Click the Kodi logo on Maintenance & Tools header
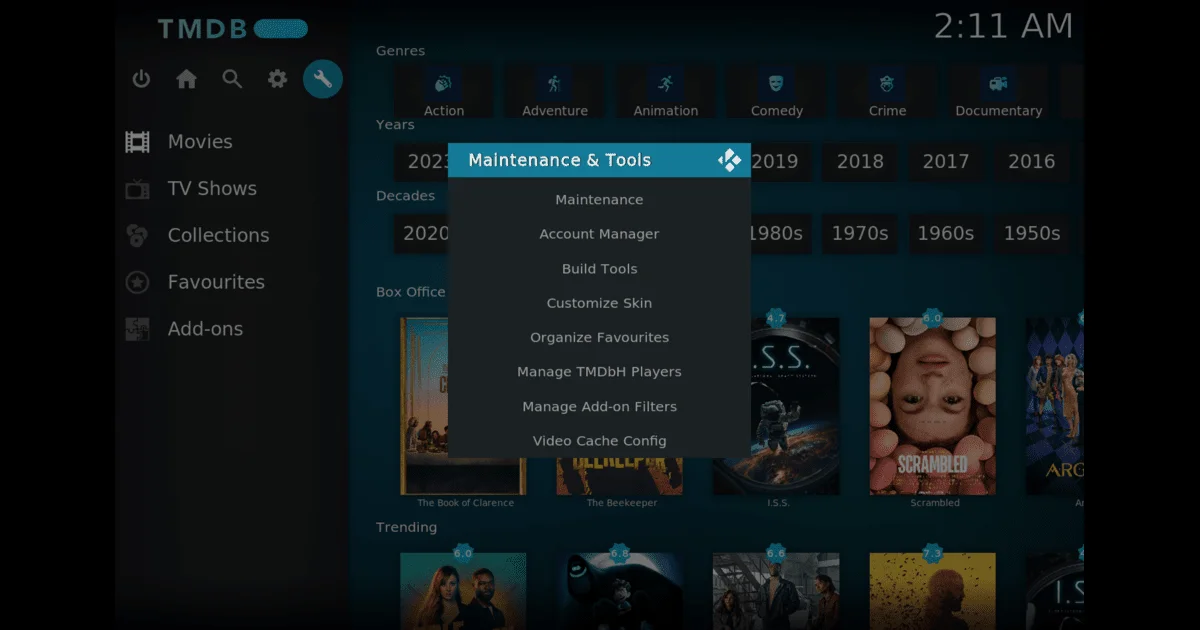The width and height of the screenshot is (1200, 630). click(729, 159)
